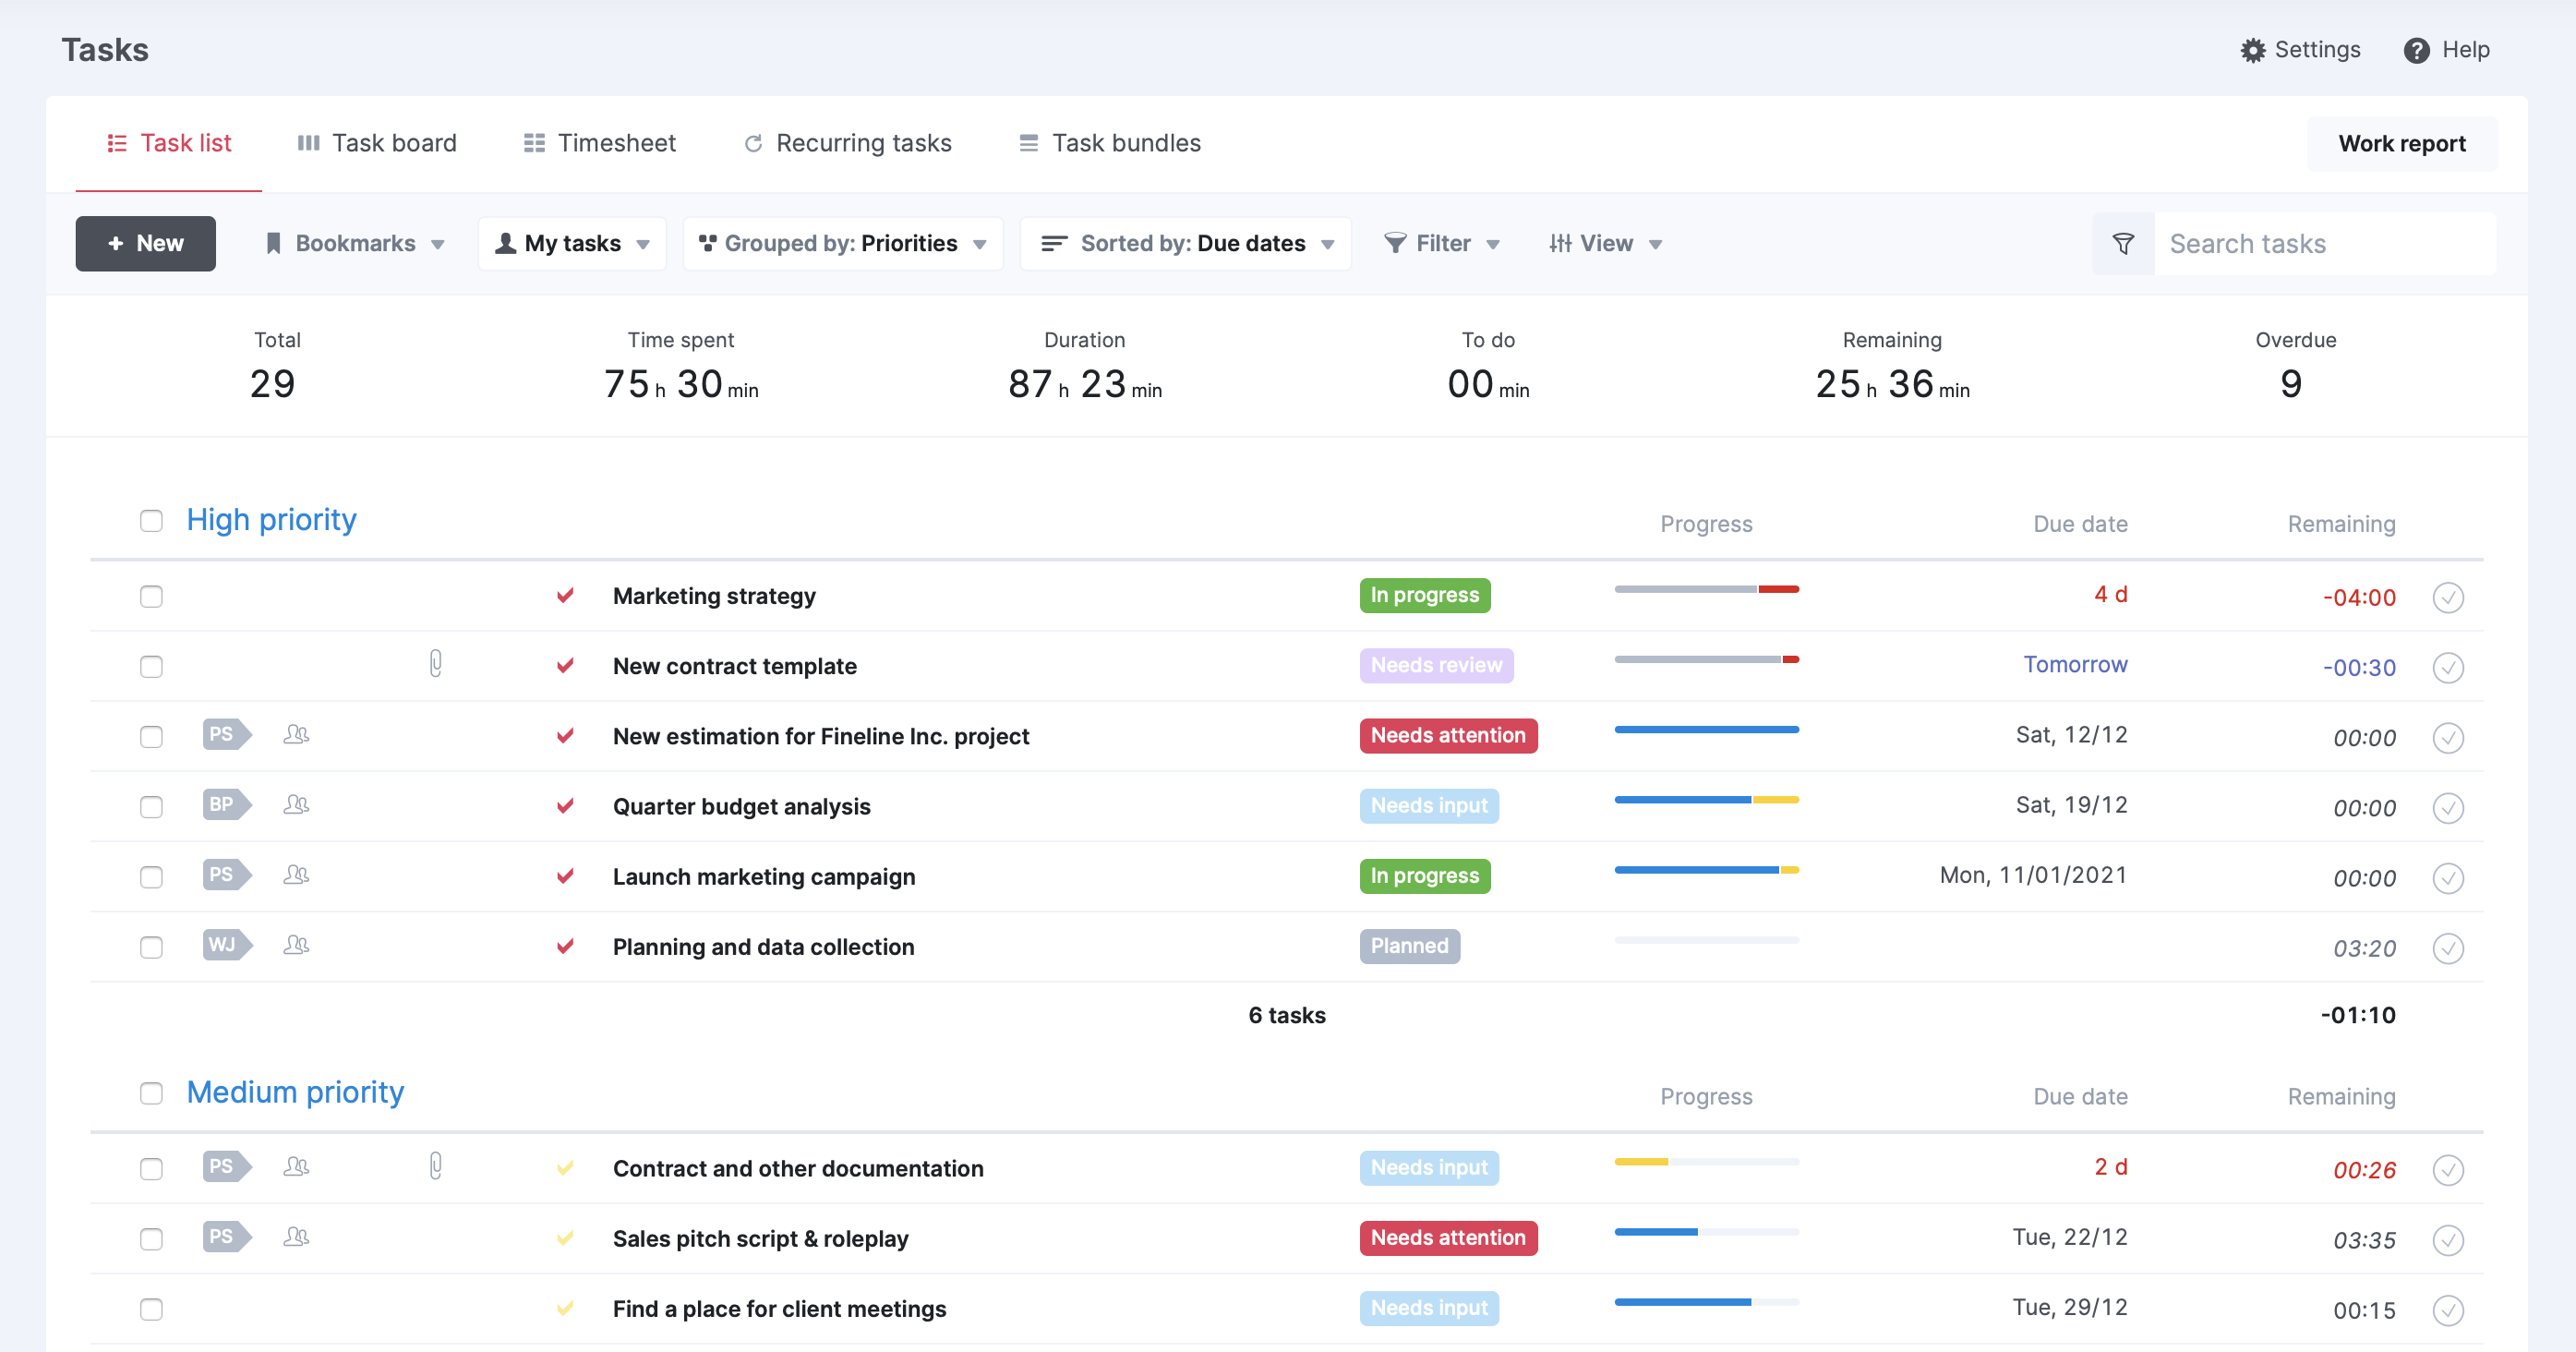The image size is (2576, 1352).
Task: Mark Find a place for client meetings done
Action: coord(2447,1310)
